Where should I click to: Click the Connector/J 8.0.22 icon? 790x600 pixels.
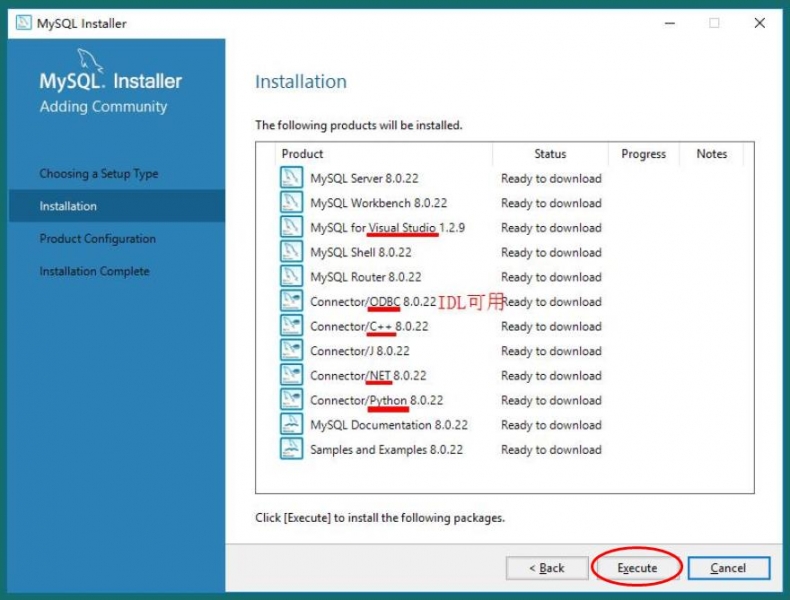(291, 351)
